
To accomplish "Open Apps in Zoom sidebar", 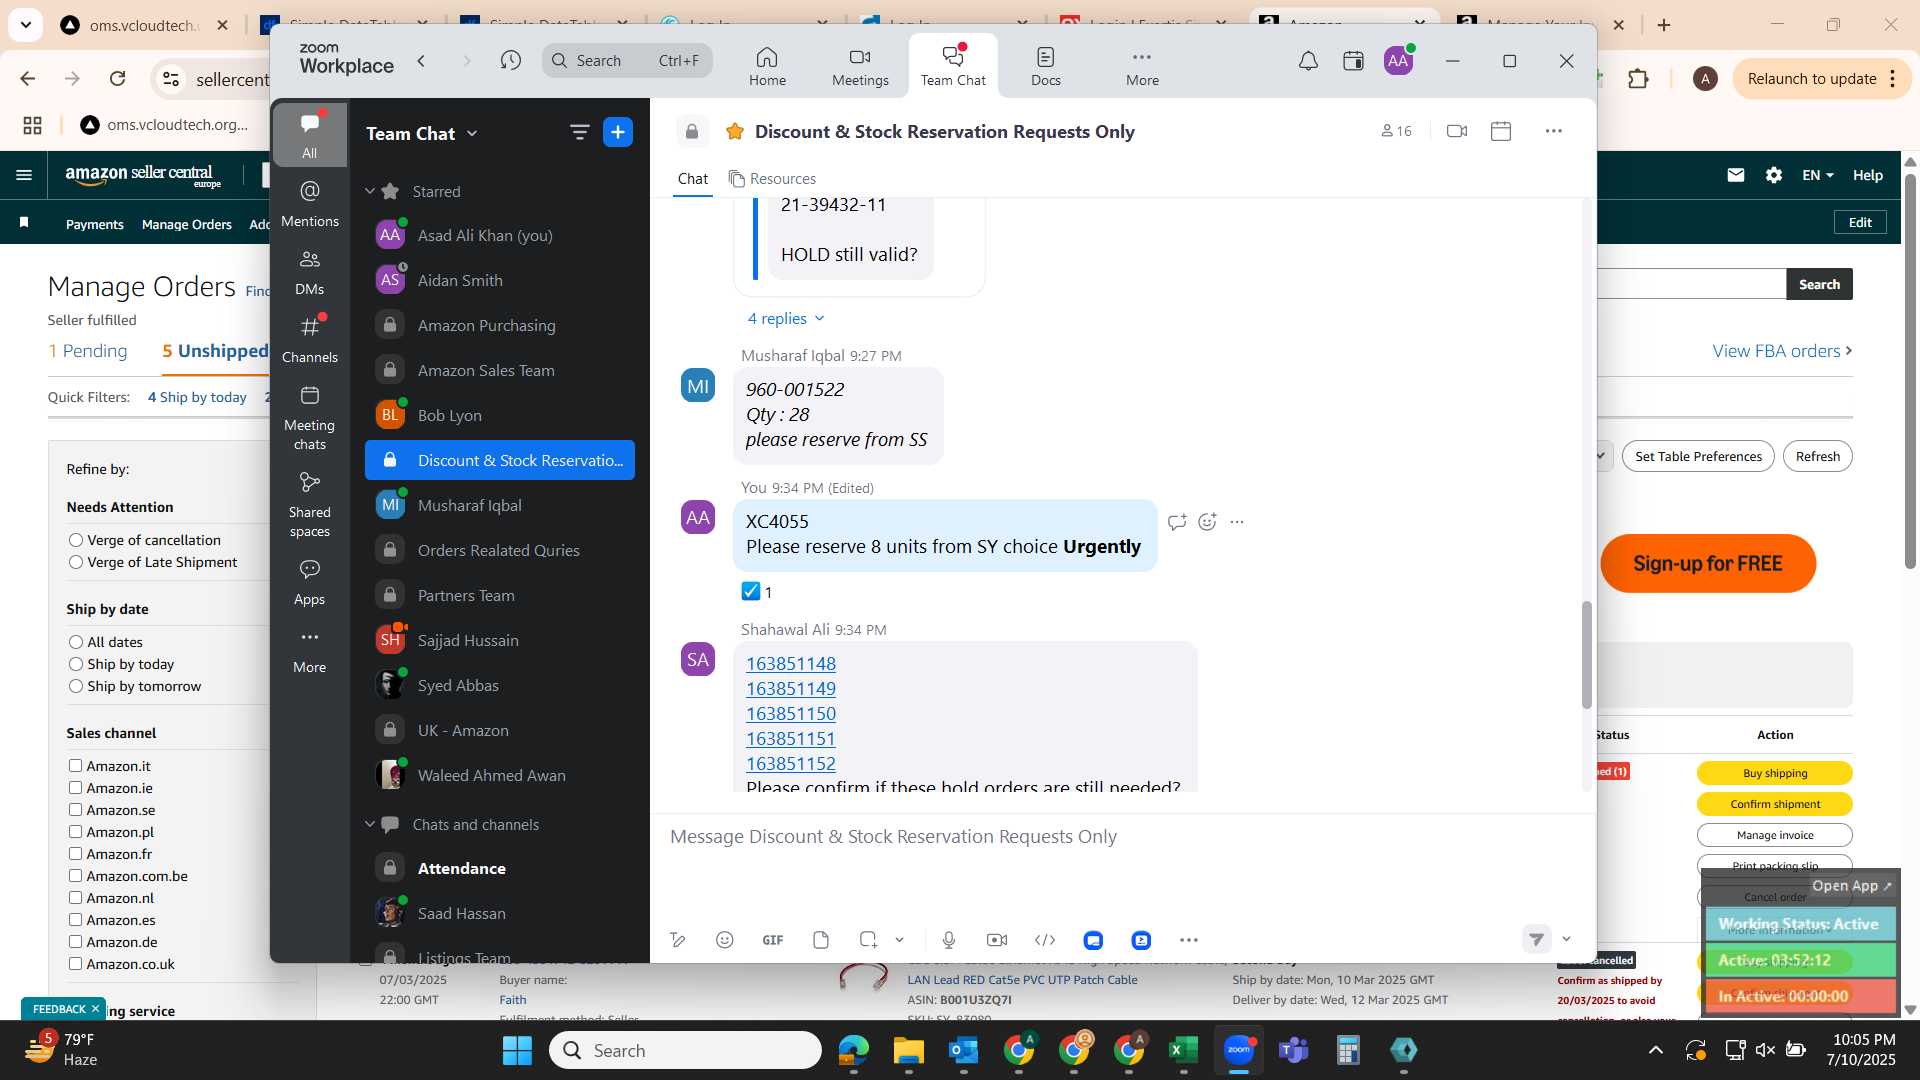I will 310,583.
